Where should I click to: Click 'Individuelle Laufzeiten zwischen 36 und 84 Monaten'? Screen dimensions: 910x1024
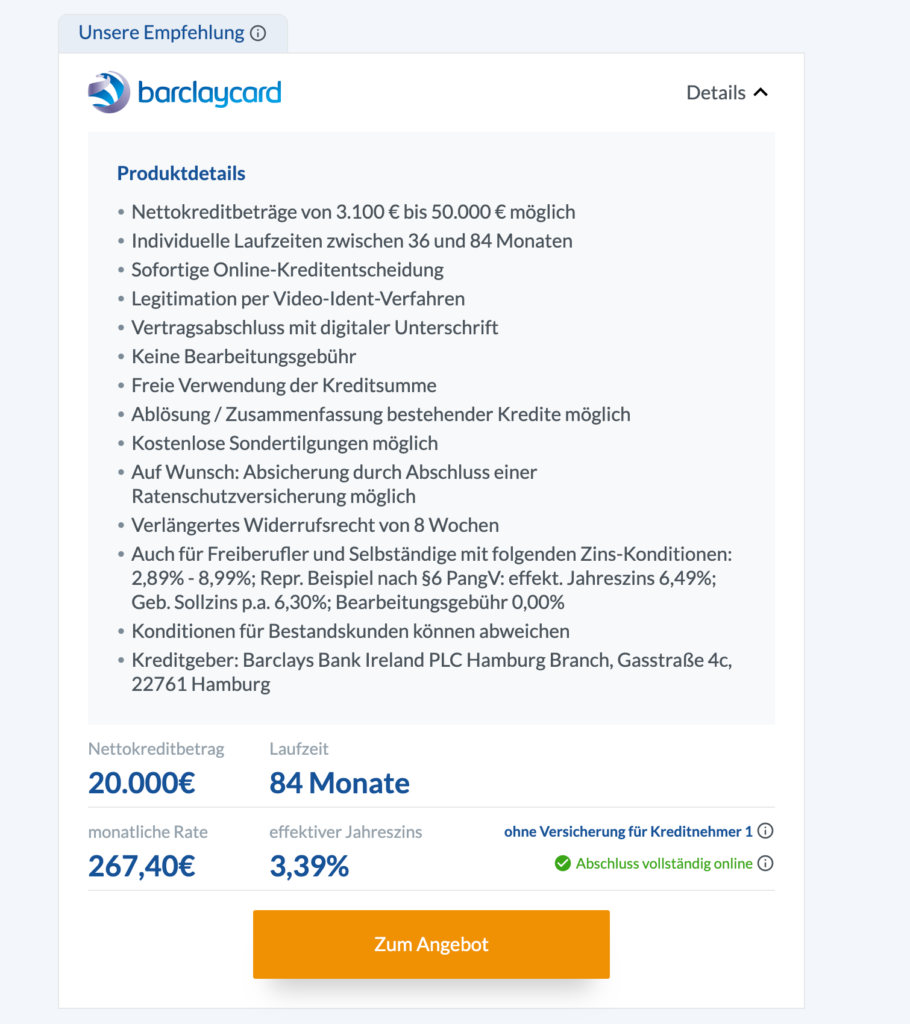click(x=352, y=241)
